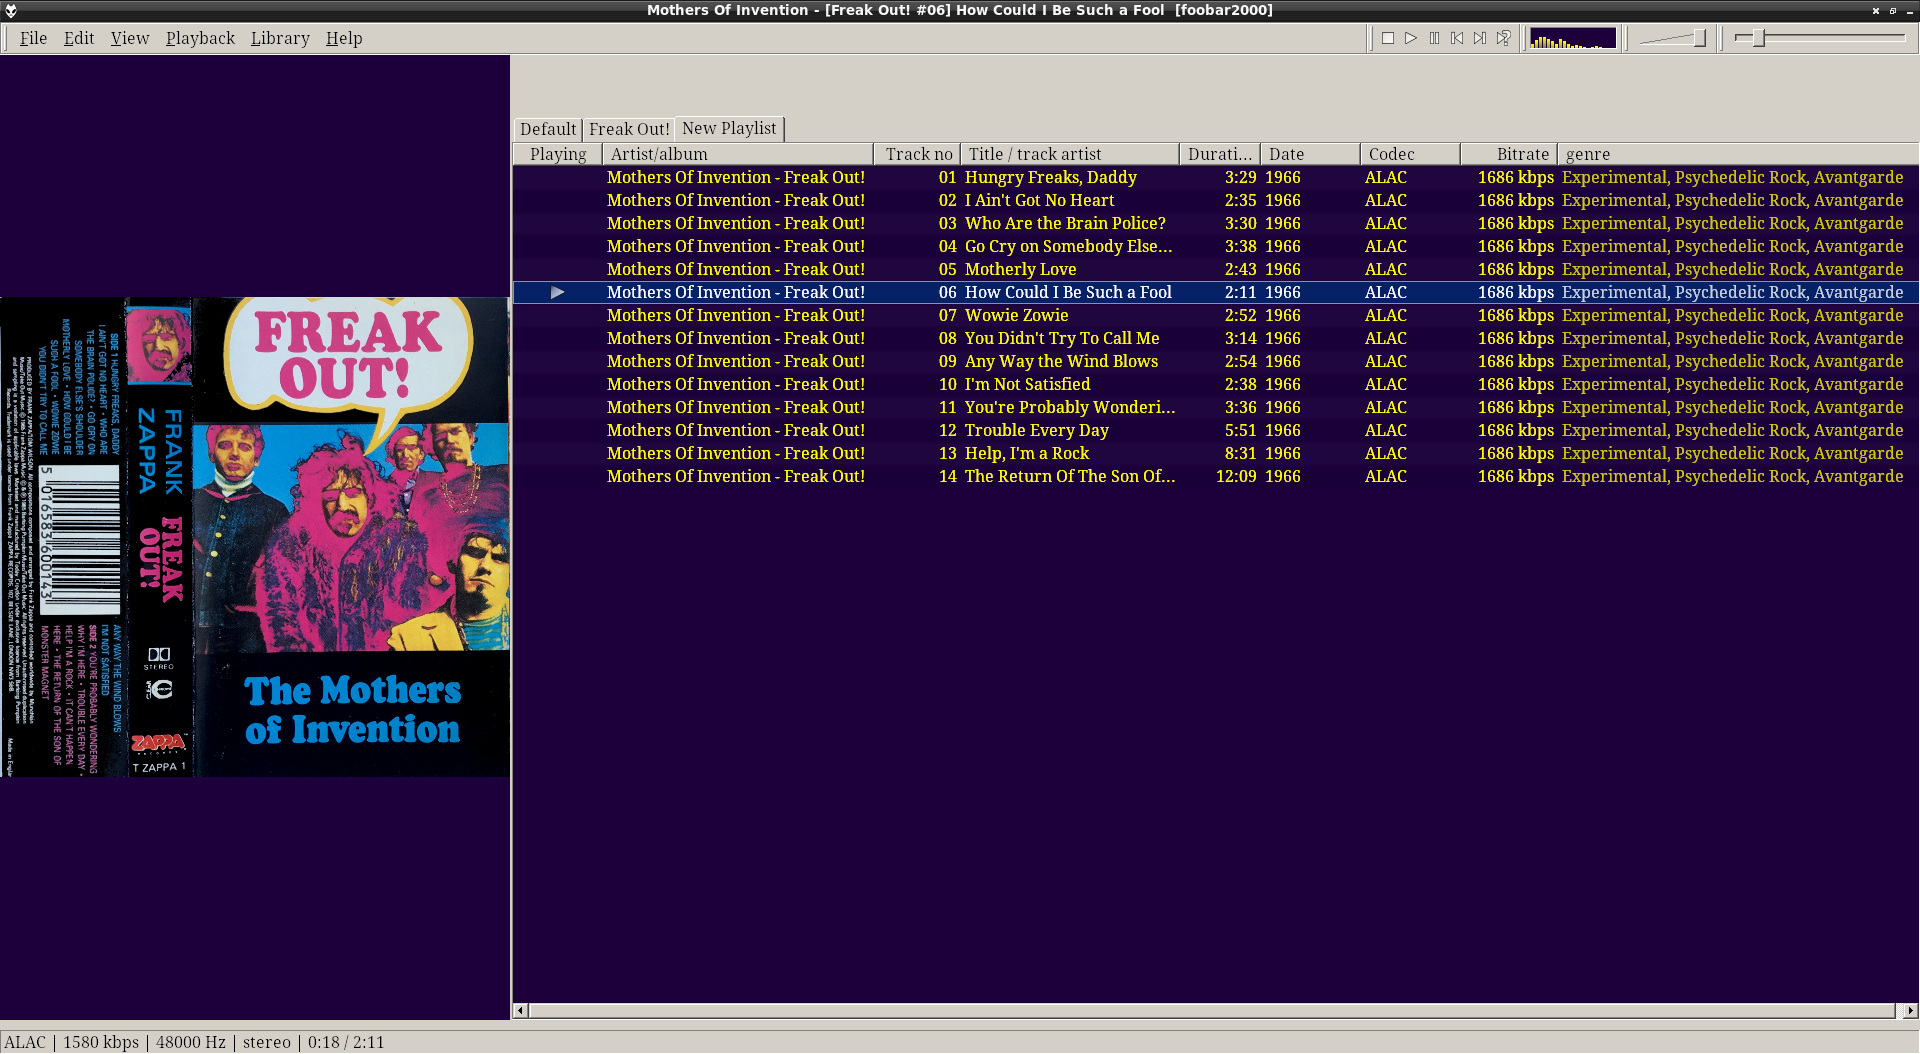Click duration 8:31 in the playlist

(1241, 453)
